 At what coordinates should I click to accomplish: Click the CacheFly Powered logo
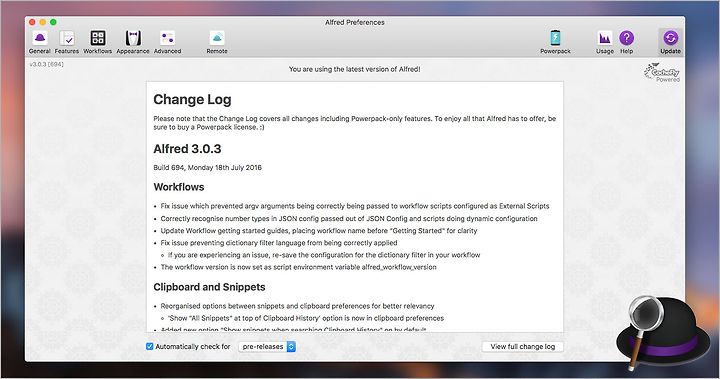tap(662, 73)
